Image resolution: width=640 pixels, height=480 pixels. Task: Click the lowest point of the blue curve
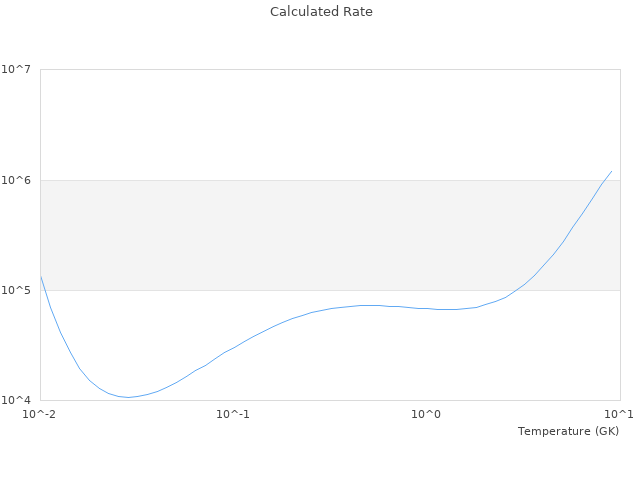pos(128,397)
